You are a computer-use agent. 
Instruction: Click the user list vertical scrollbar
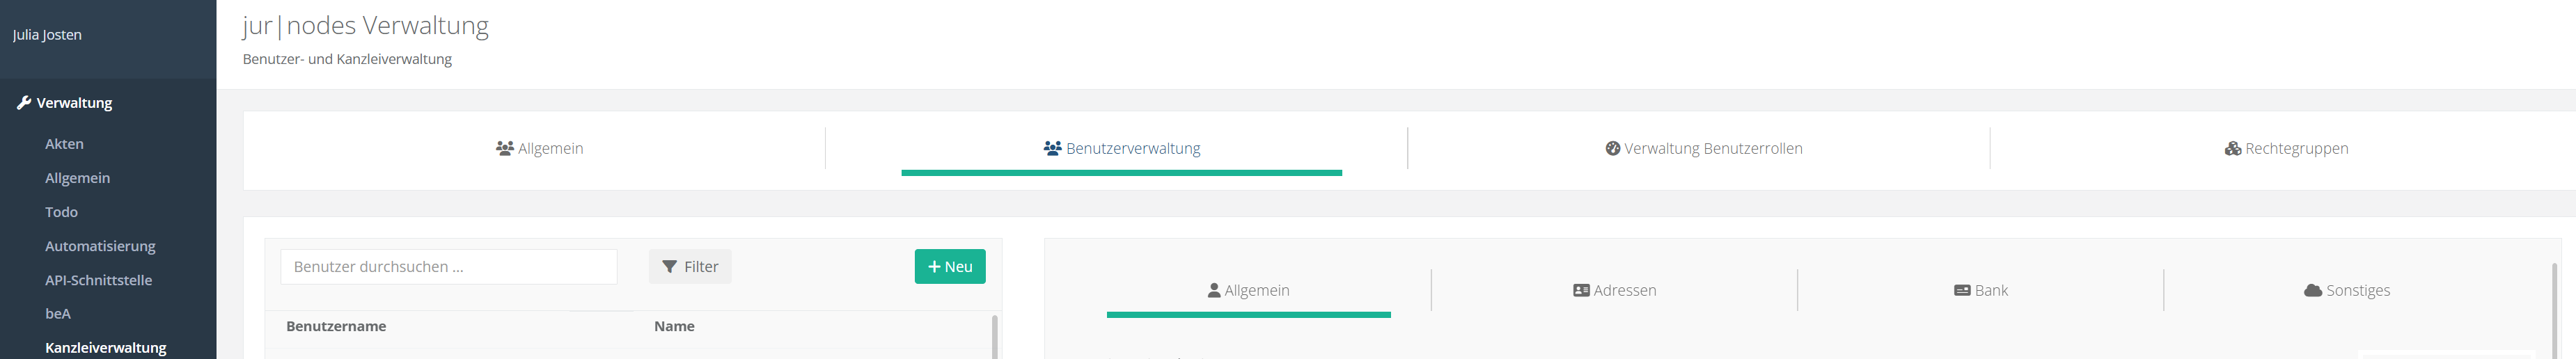994,336
